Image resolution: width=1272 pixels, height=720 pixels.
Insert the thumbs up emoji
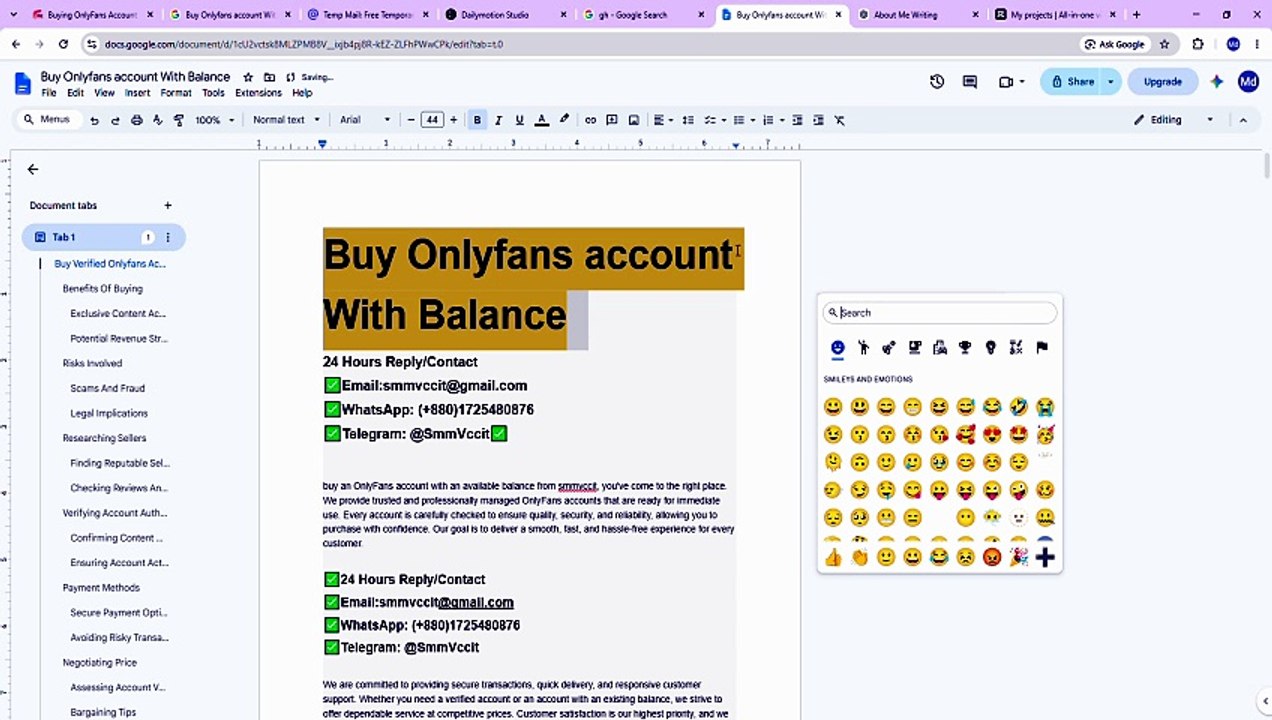point(833,557)
